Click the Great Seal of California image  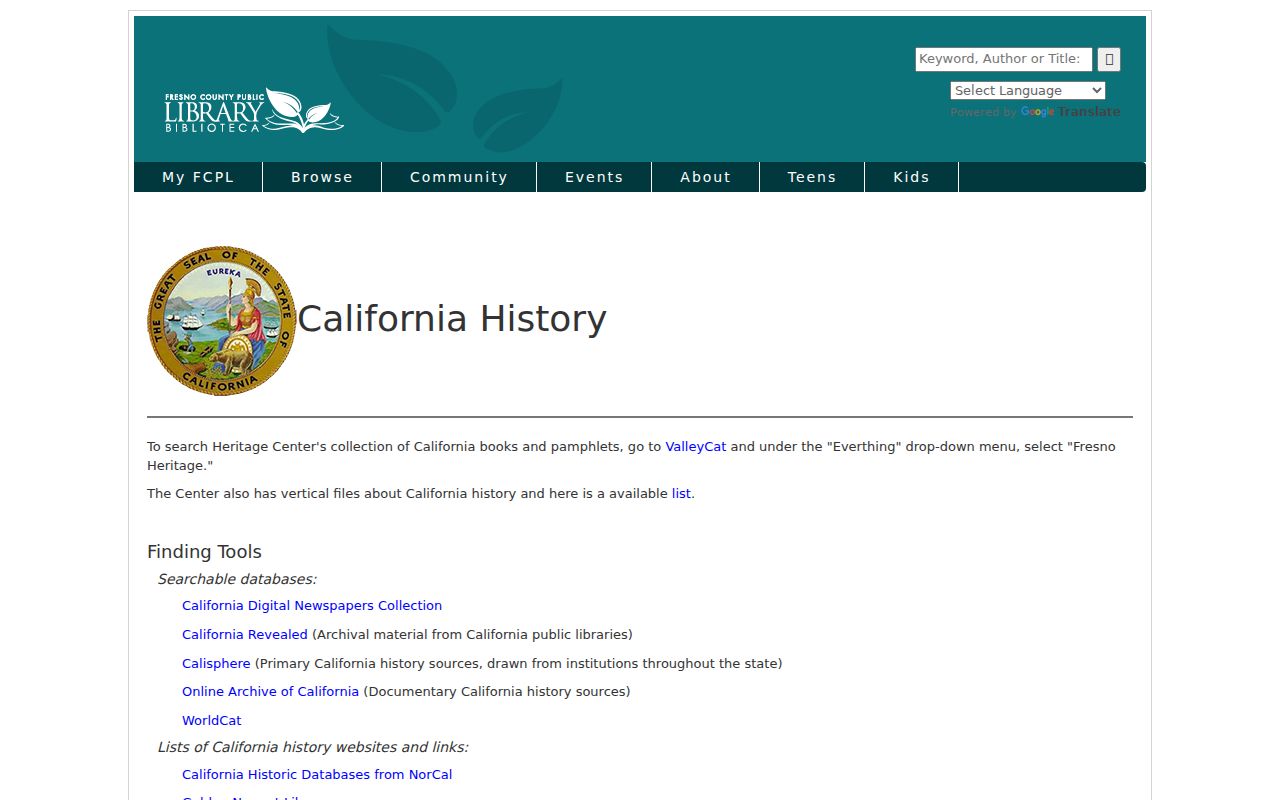click(x=222, y=321)
